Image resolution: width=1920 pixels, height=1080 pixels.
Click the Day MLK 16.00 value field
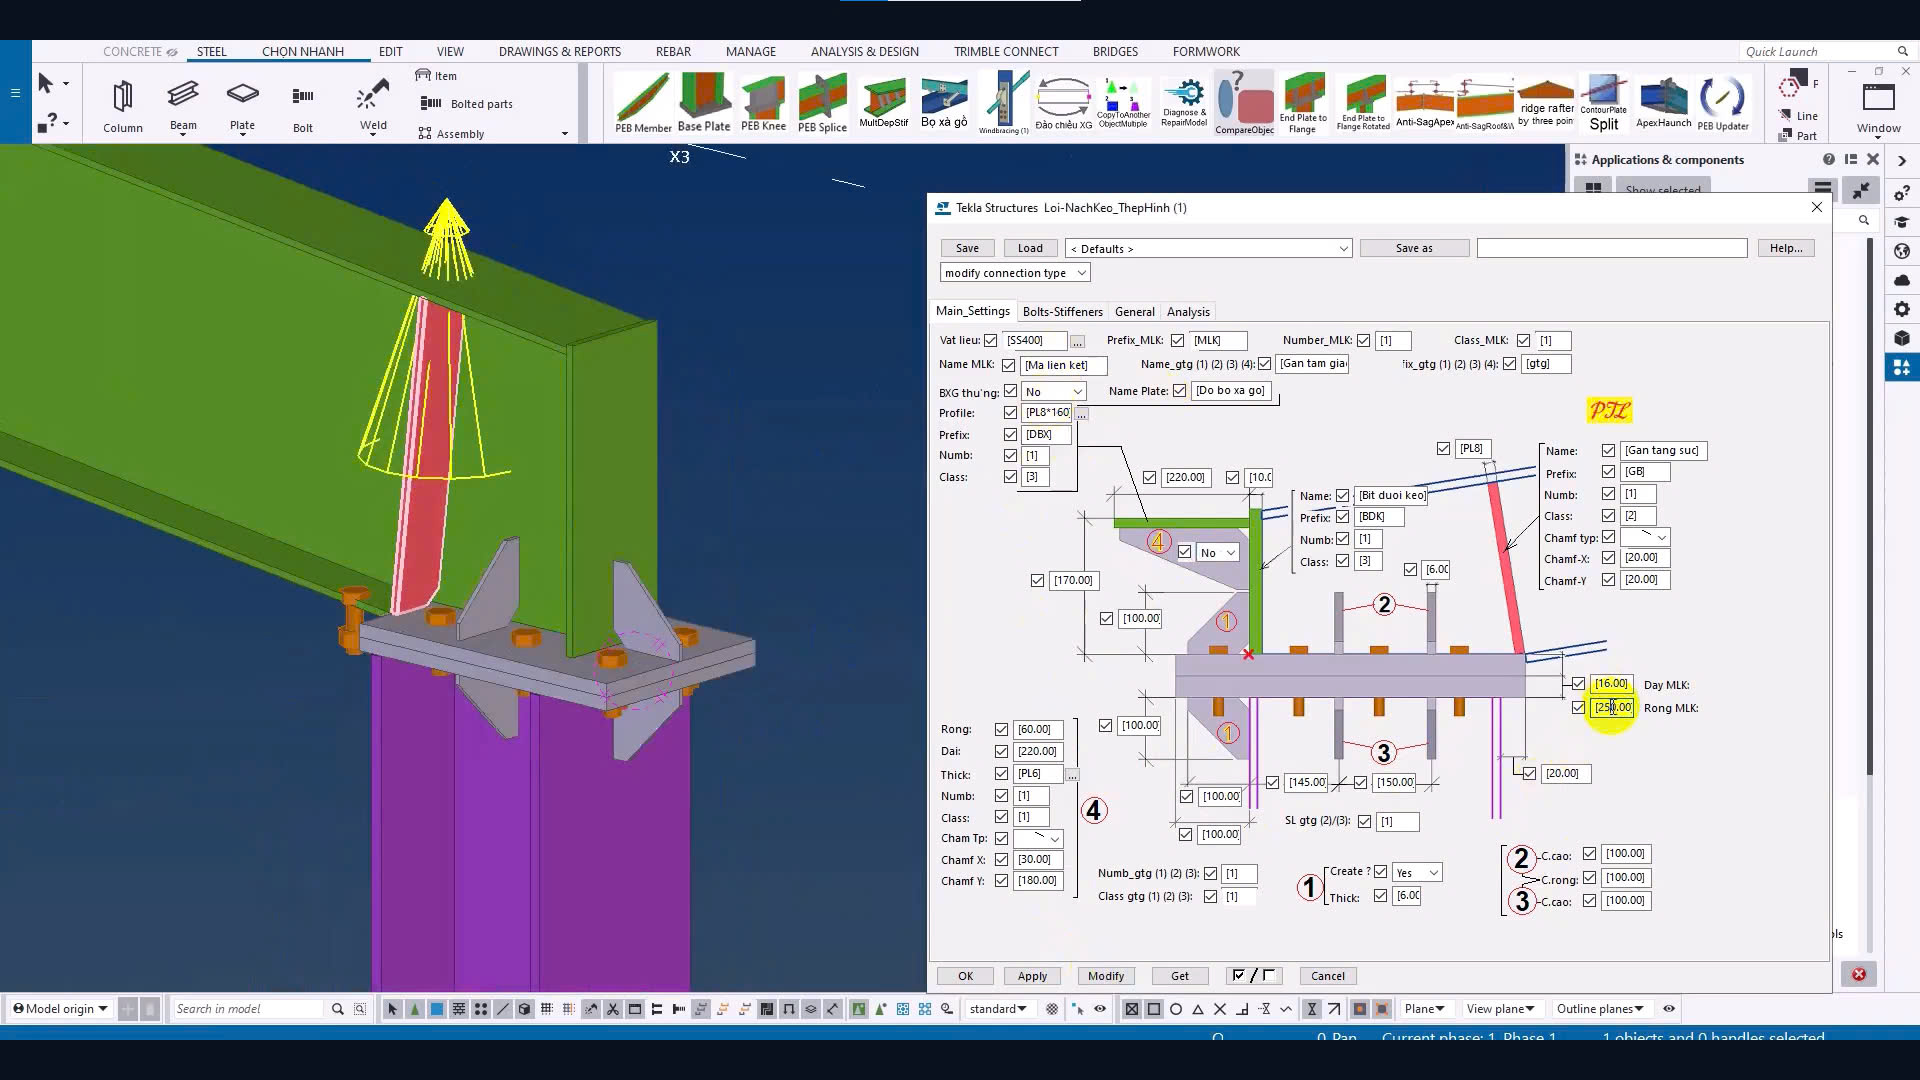1611,684
